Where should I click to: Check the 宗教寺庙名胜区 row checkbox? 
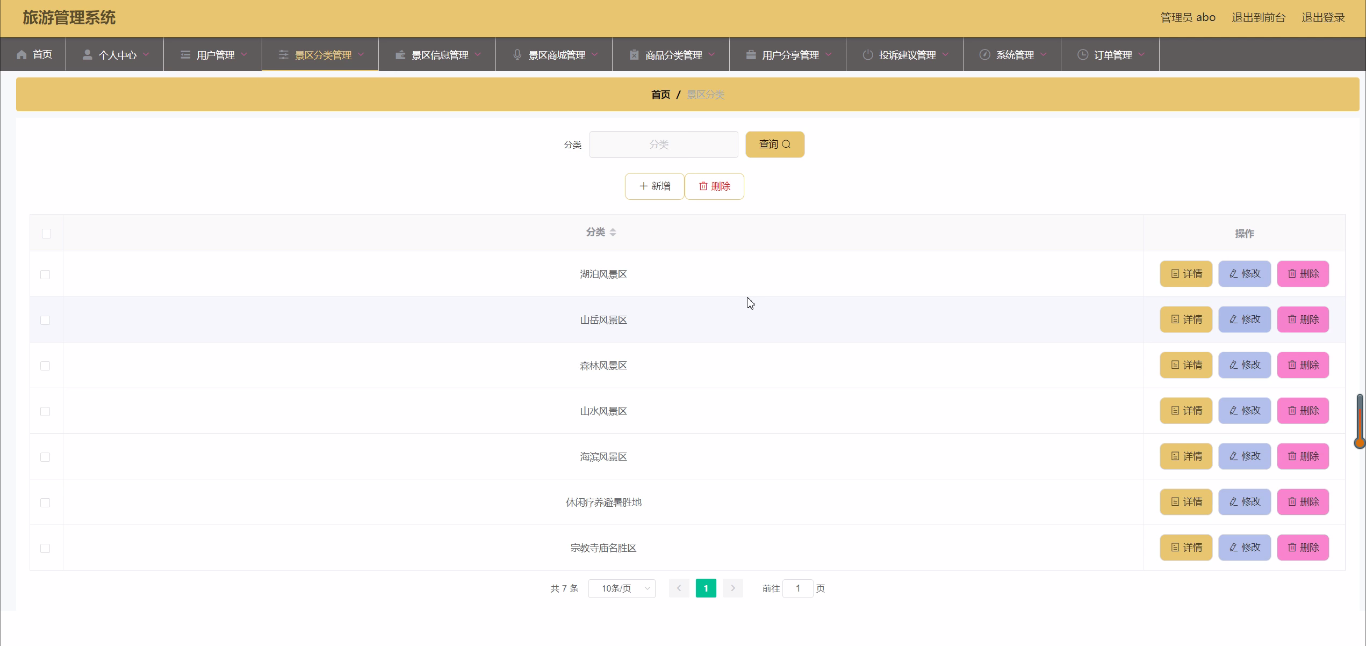click(45, 548)
